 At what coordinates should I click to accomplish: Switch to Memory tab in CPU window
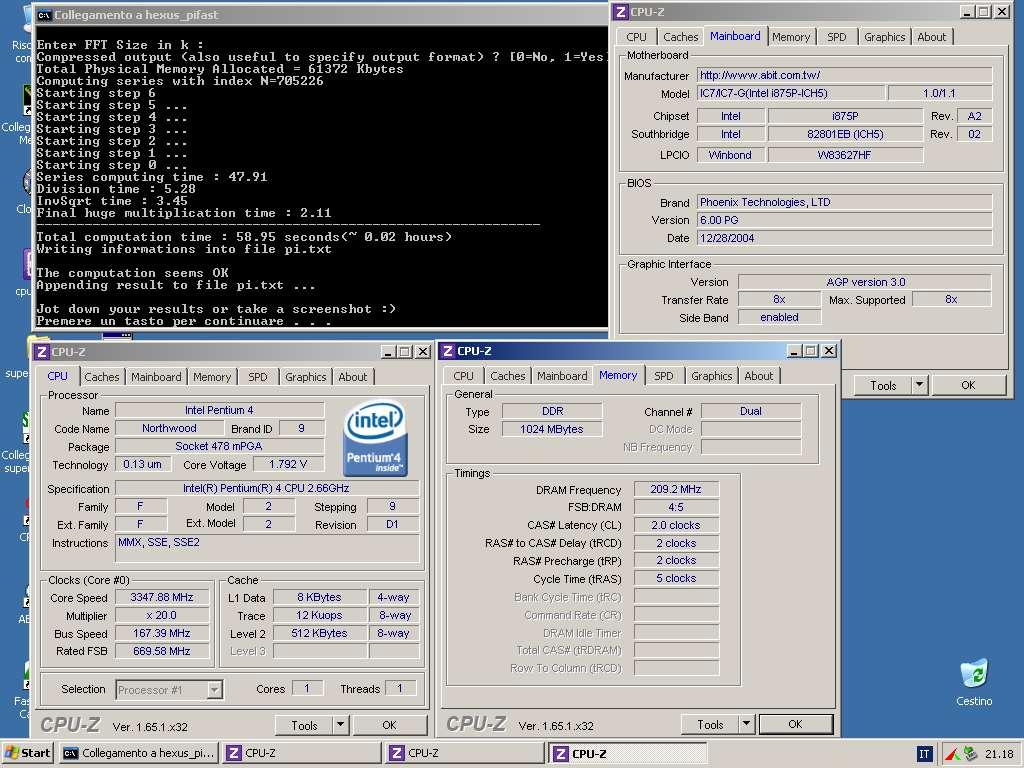coord(212,377)
